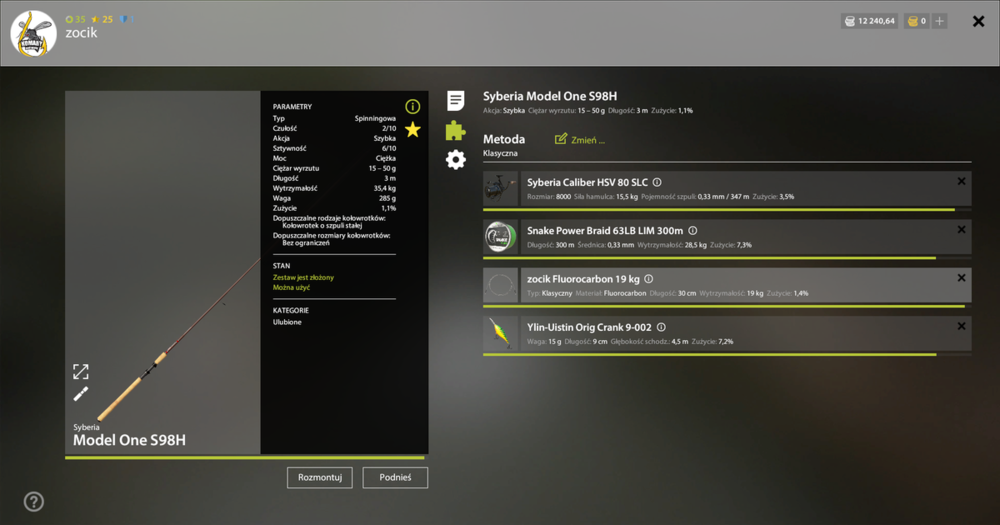The width and height of the screenshot is (1000, 525).
Task: Click the yellow info circle icon in parameters
Action: tap(413, 107)
